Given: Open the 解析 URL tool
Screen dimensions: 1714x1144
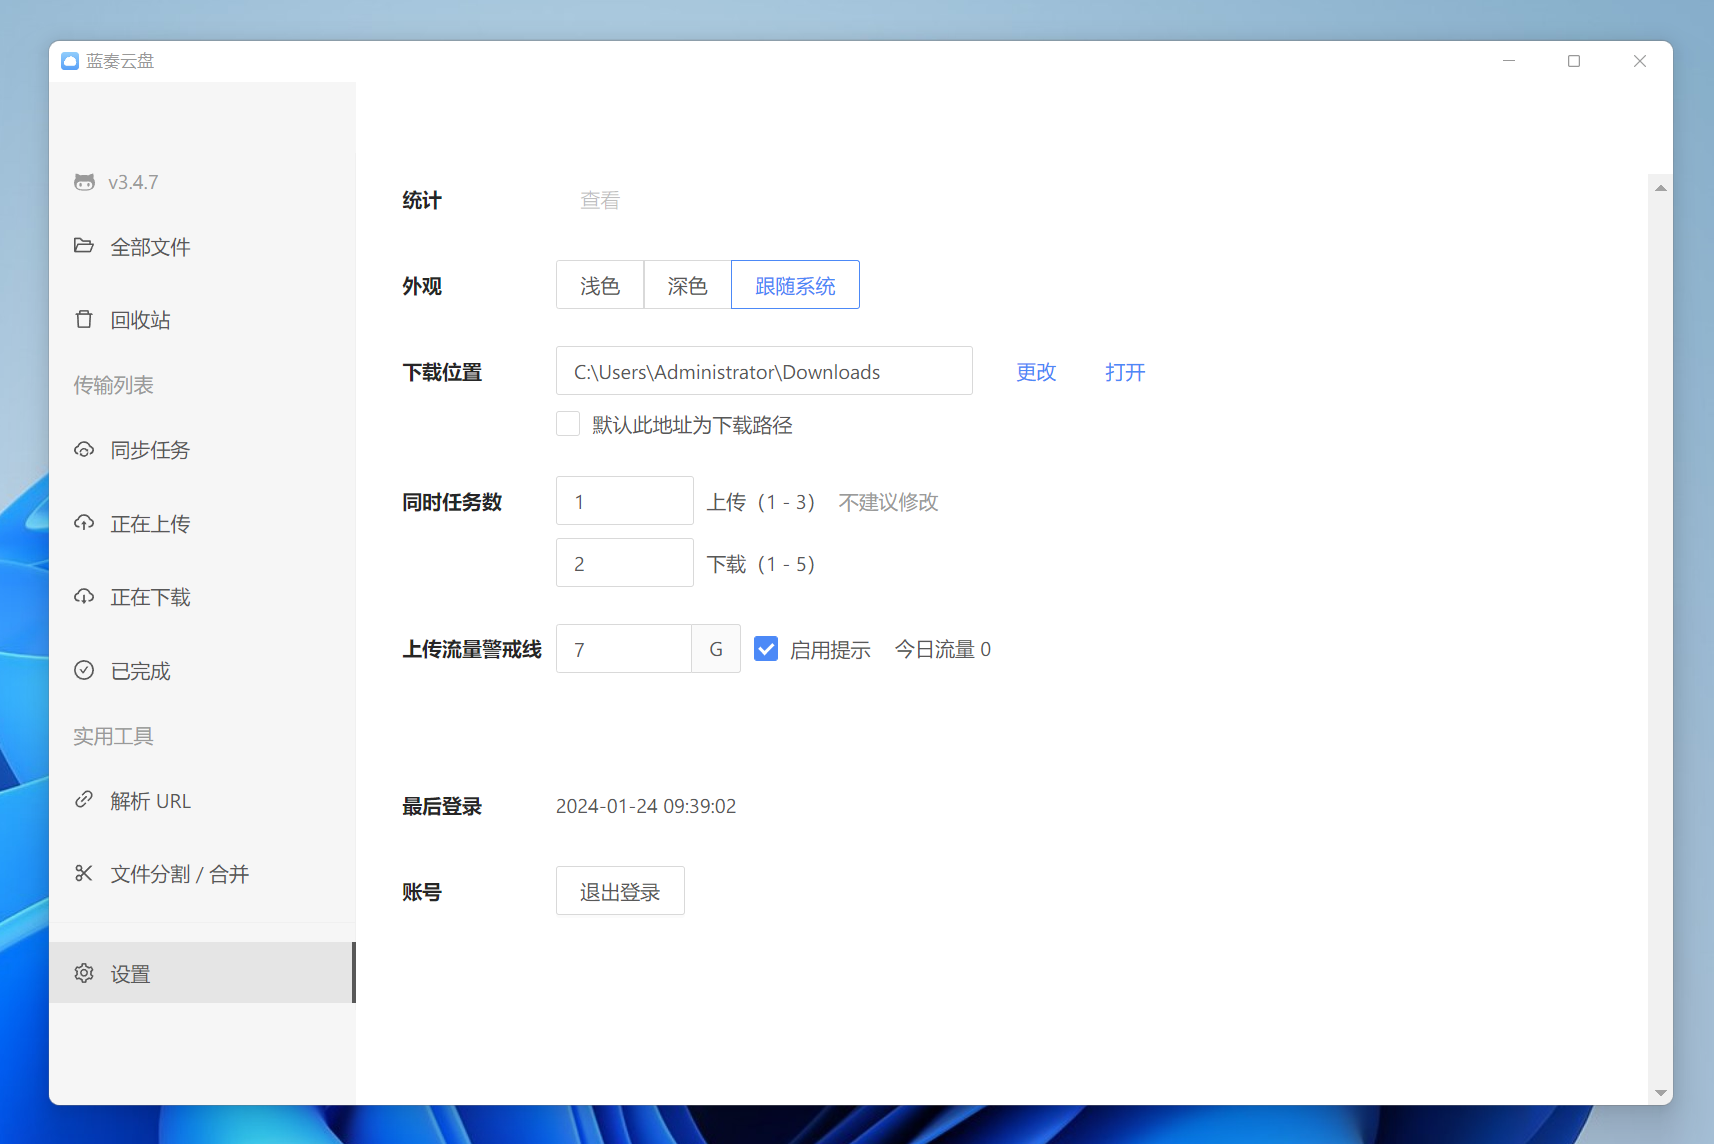Looking at the screenshot, I should (202, 801).
